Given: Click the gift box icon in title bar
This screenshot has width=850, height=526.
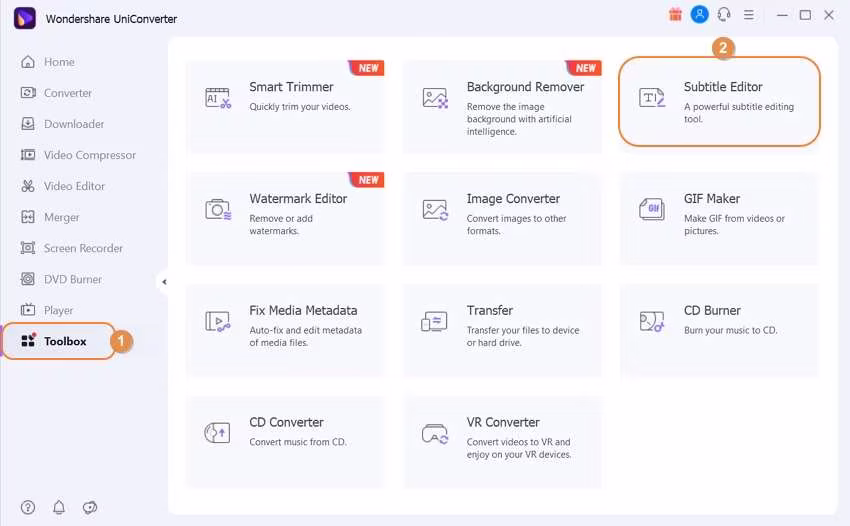Looking at the screenshot, I should (x=675, y=15).
